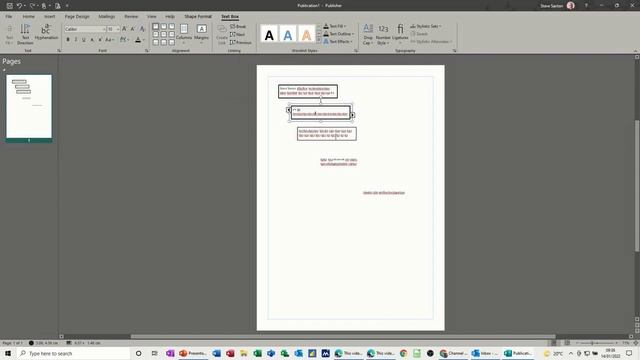Open the Font dialog launcher
This screenshot has width=640, height=360.
147,51
